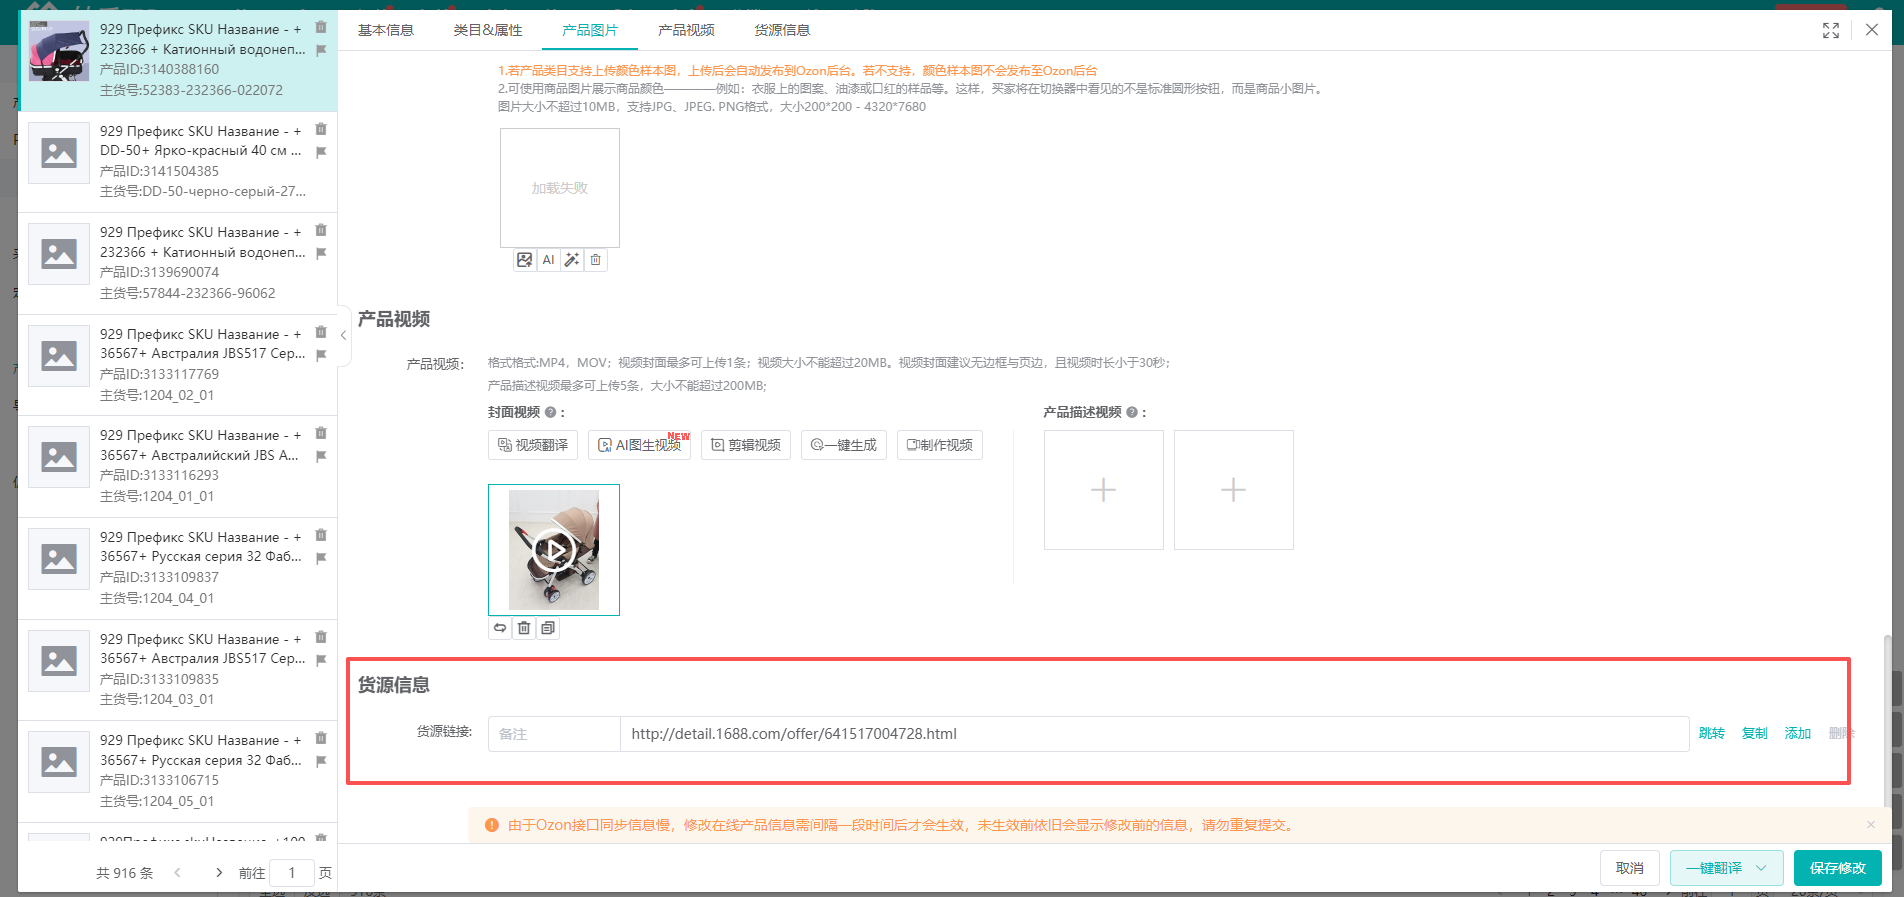The image size is (1904, 897).
Task: Flag the product with ID 3133117769
Action: (x=321, y=355)
